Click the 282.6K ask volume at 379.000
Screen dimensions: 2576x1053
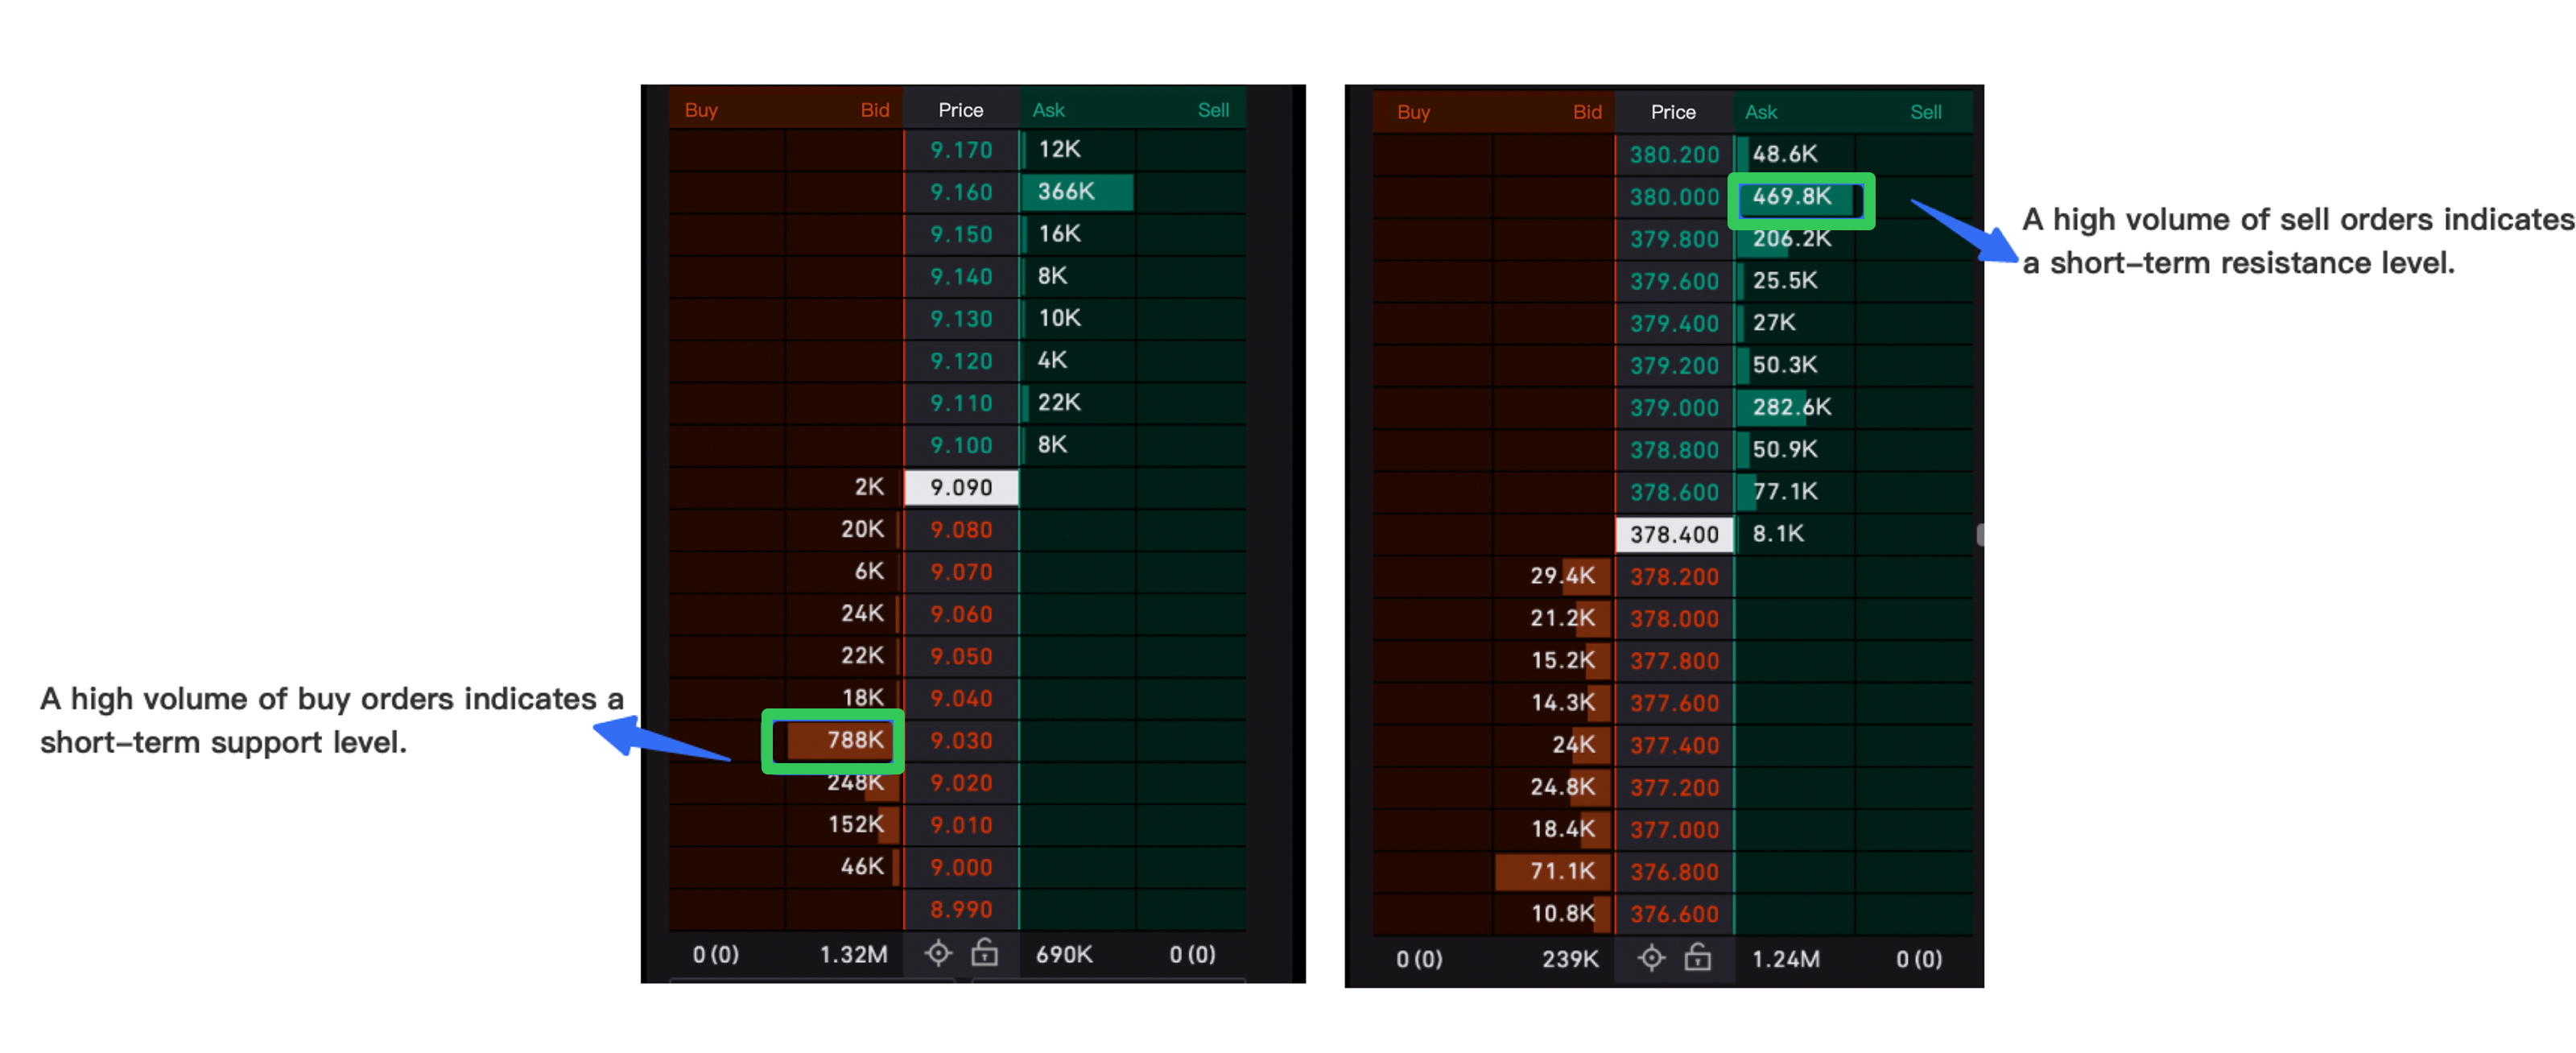[x=1790, y=407]
